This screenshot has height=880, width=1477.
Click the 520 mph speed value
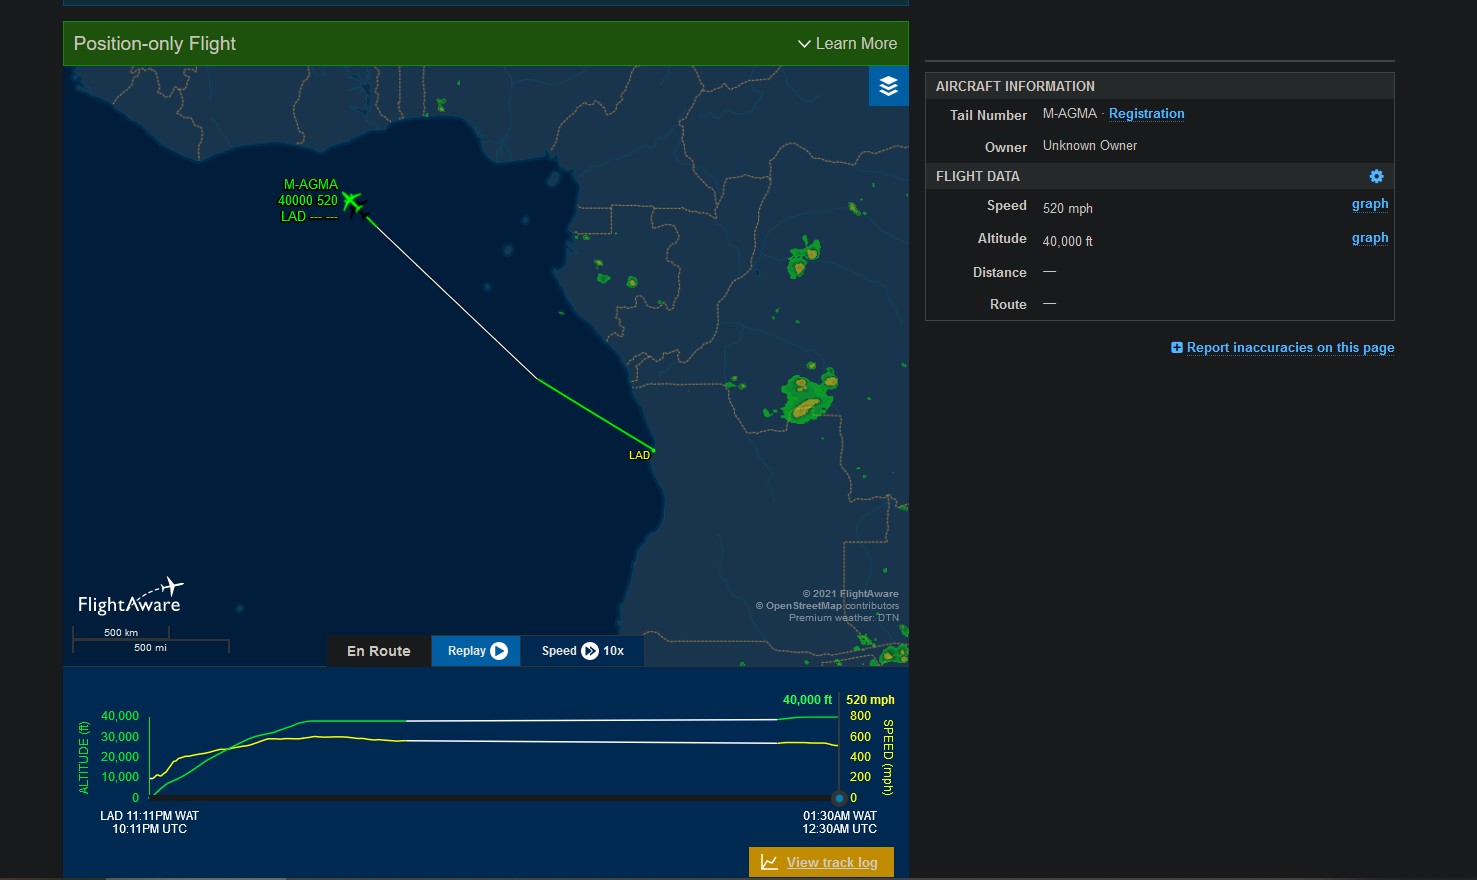(1068, 209)
